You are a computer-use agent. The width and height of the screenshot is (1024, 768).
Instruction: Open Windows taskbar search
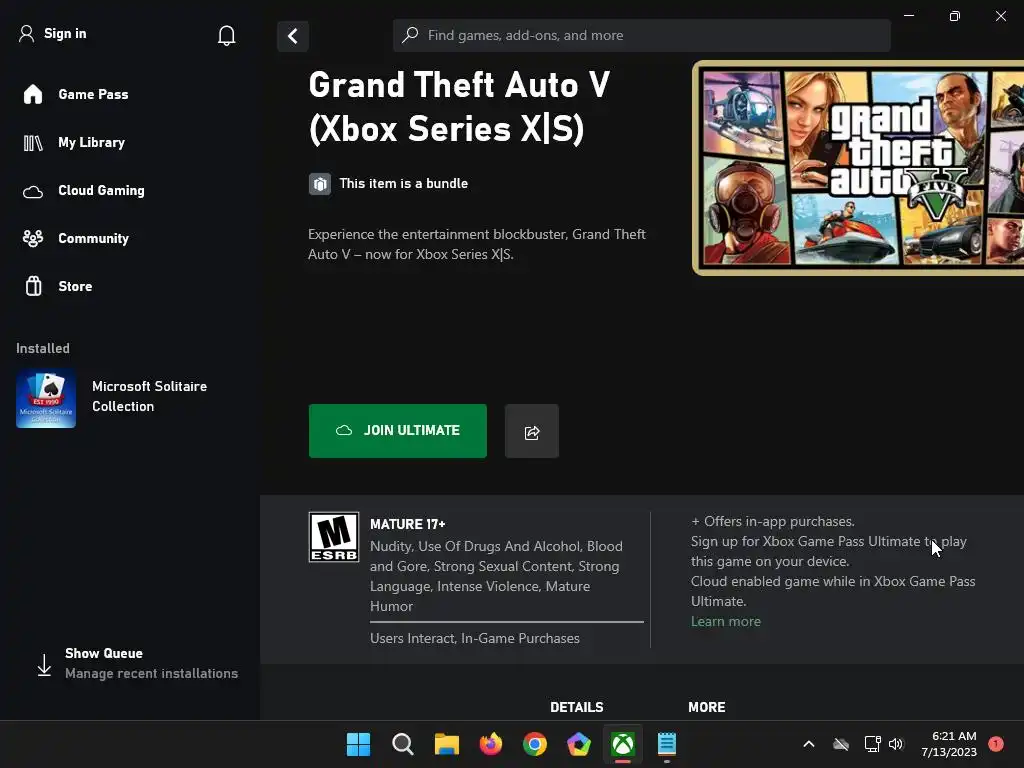(x=402, y=744)
